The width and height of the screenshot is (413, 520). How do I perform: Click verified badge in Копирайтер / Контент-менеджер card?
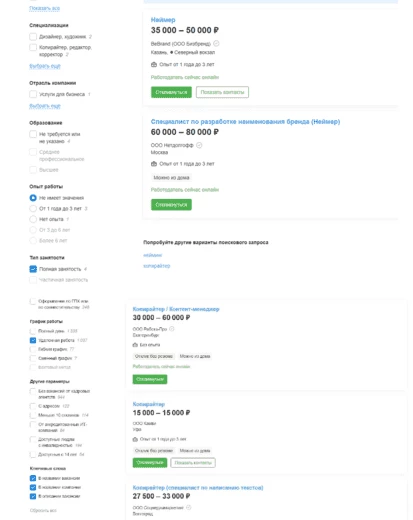[x=172, y=329]
